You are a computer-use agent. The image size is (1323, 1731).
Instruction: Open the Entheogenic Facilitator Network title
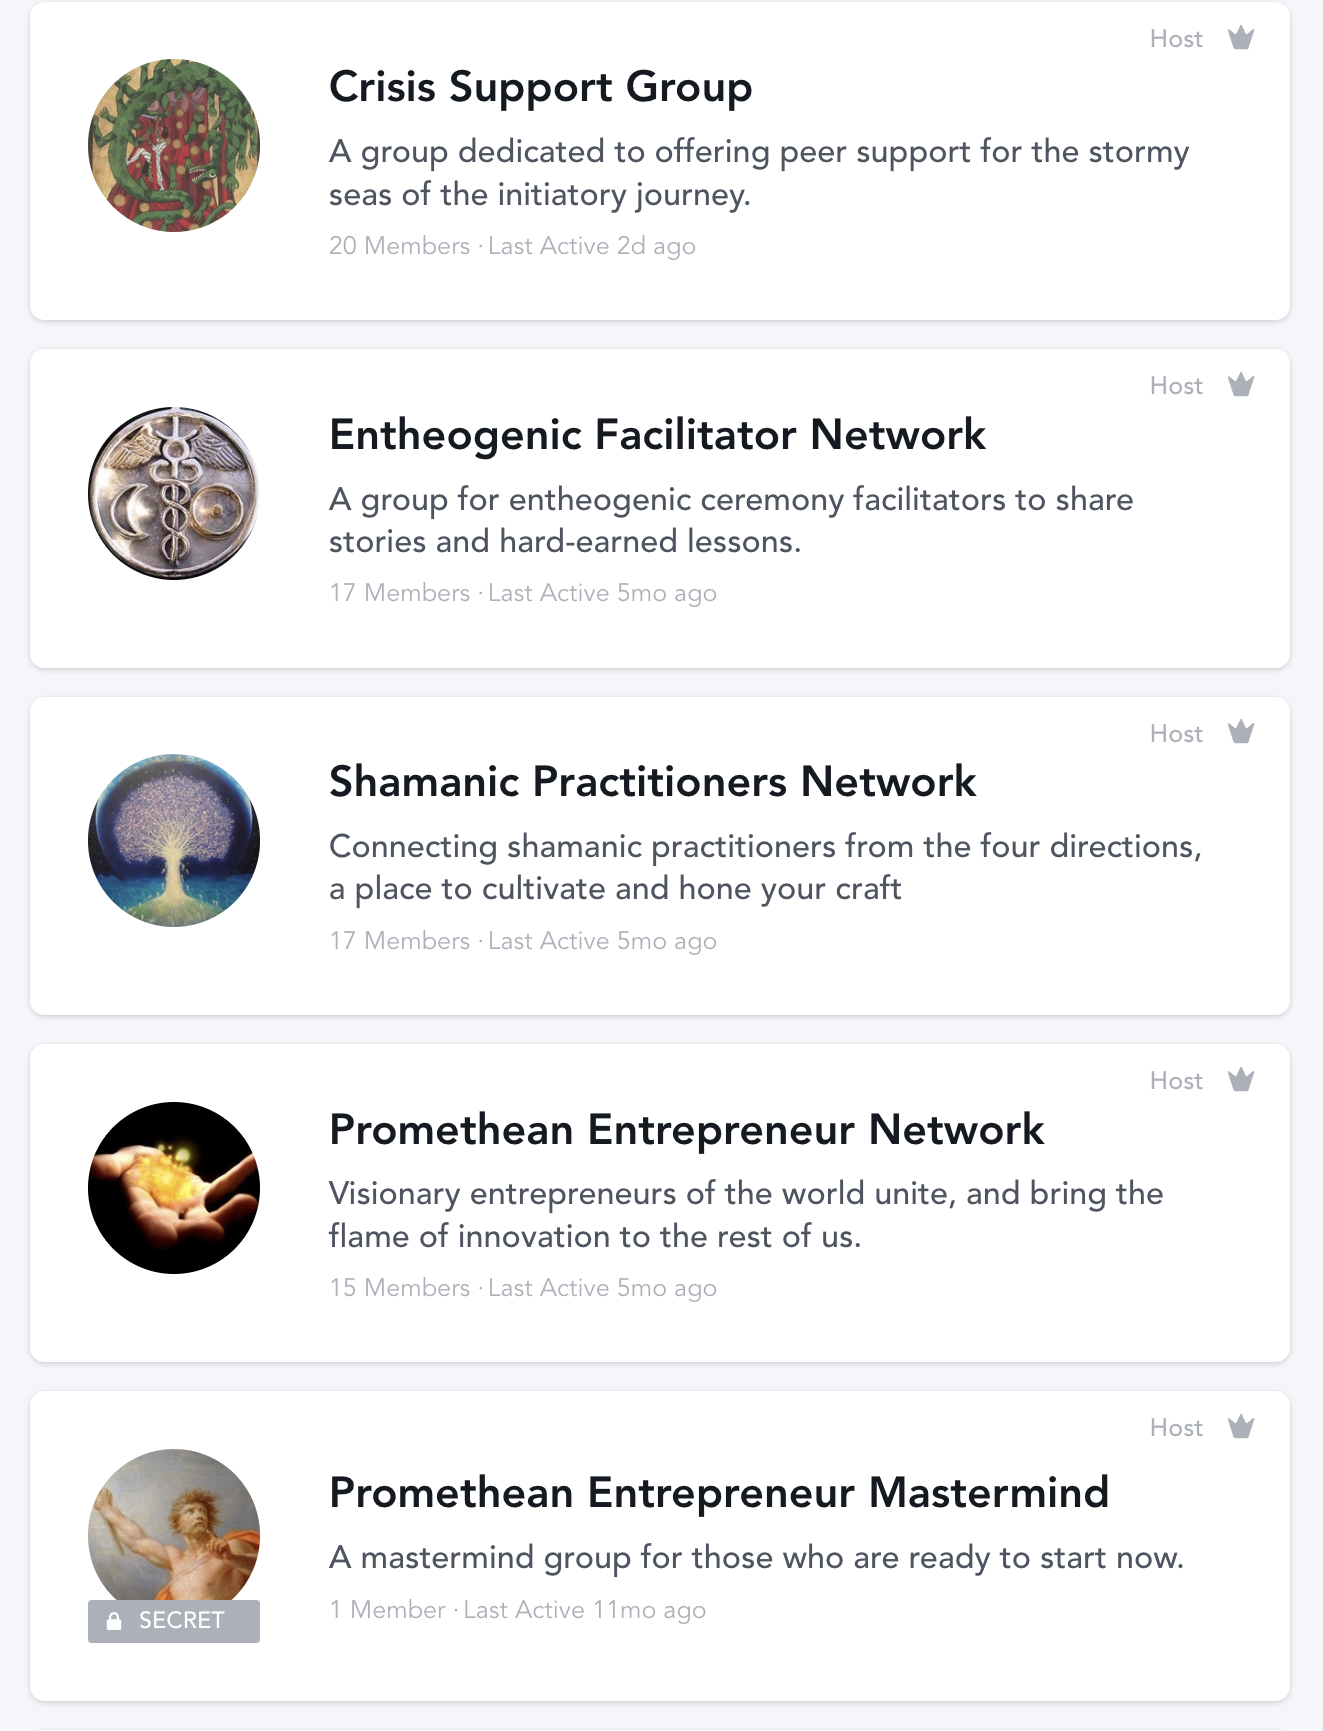(x=657, y=435)
